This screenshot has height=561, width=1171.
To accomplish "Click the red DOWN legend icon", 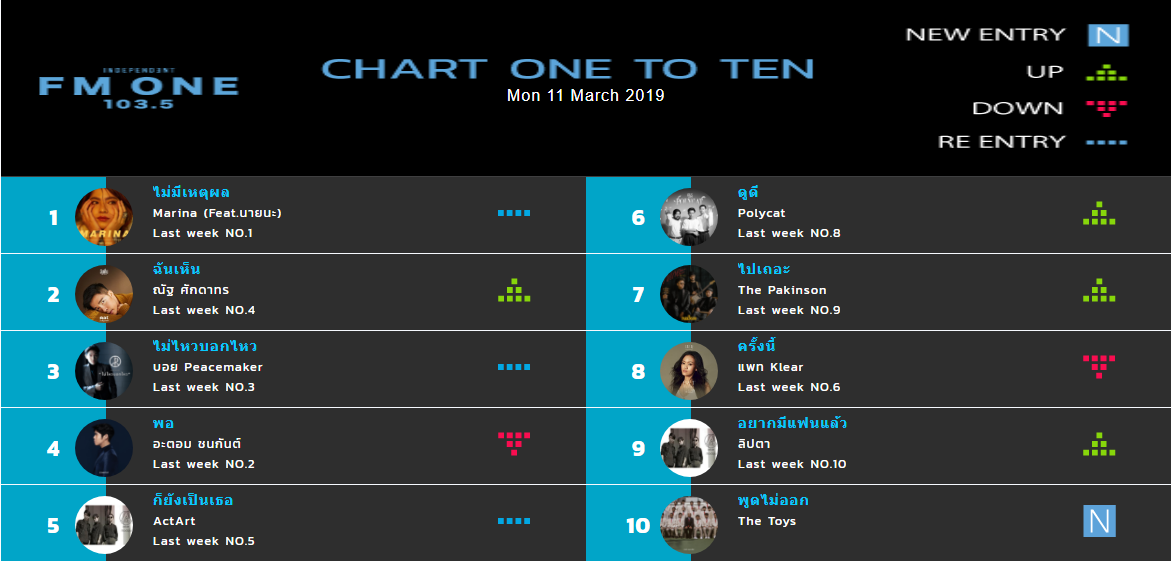I will tap(1106, 108).
